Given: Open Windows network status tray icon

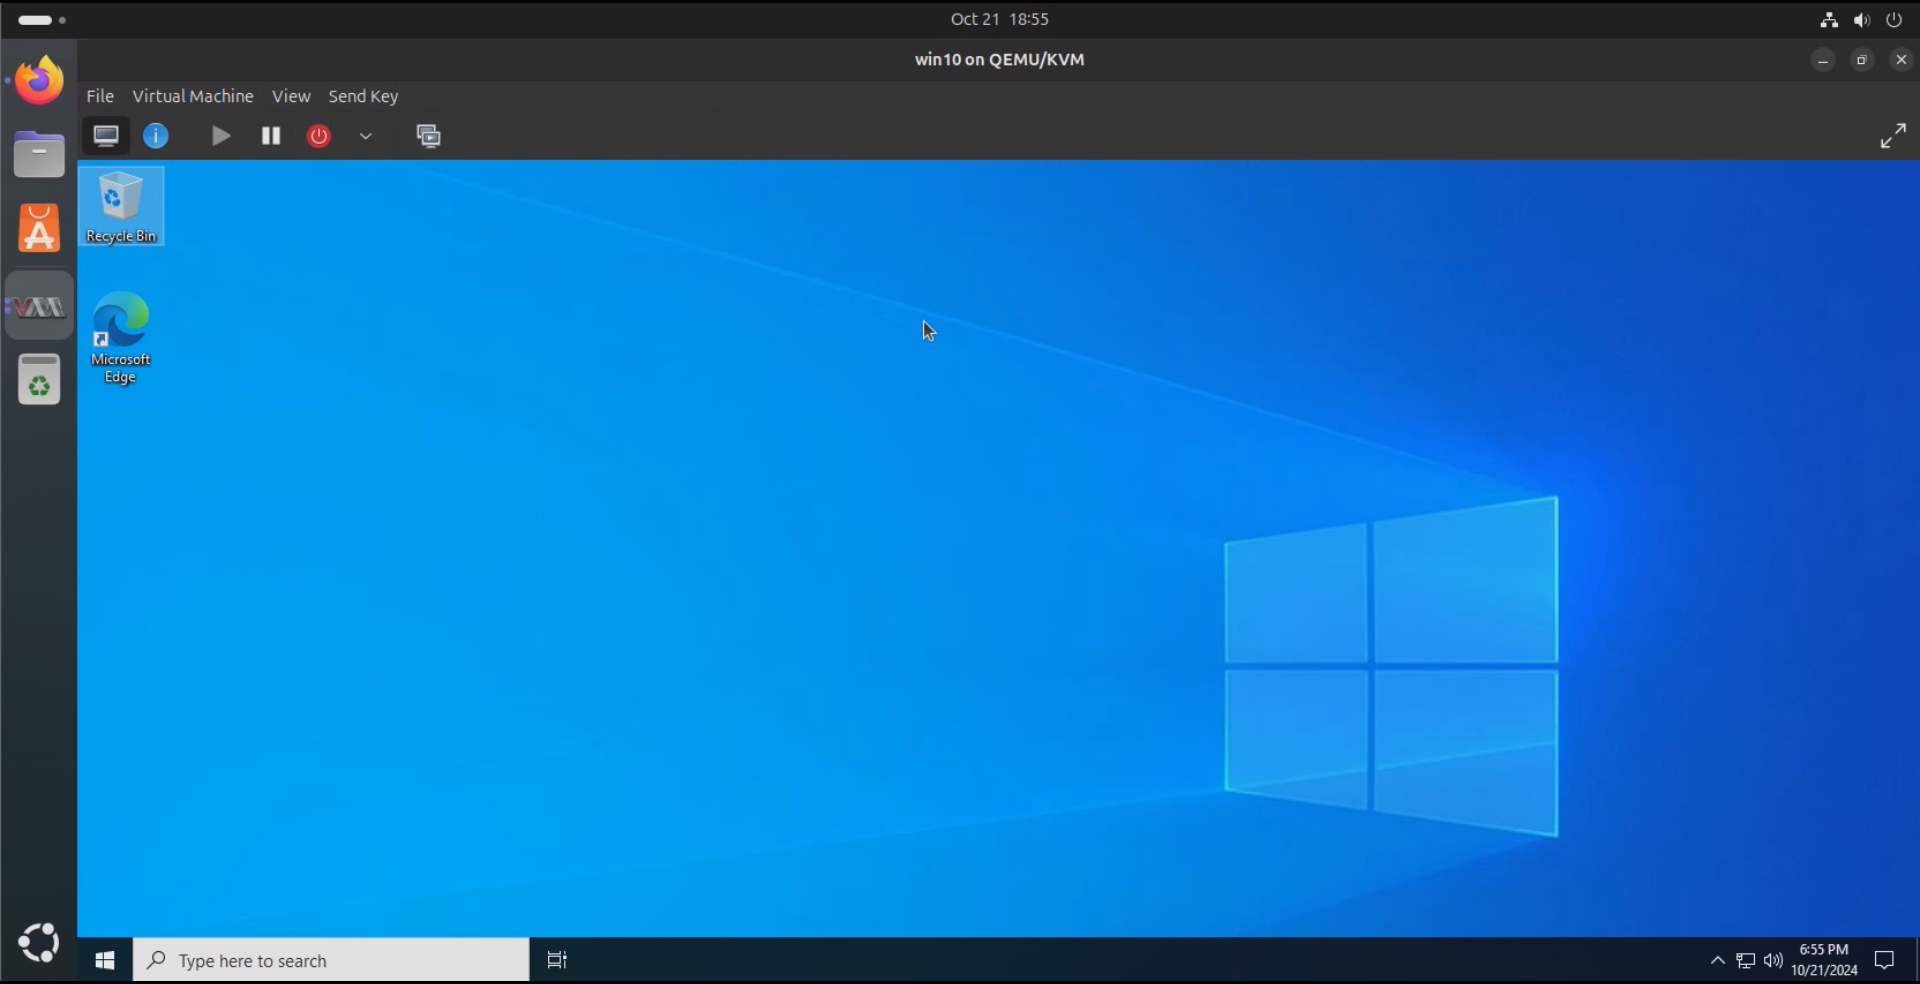Looking at the screenshot, I should tap(1745, 961).
